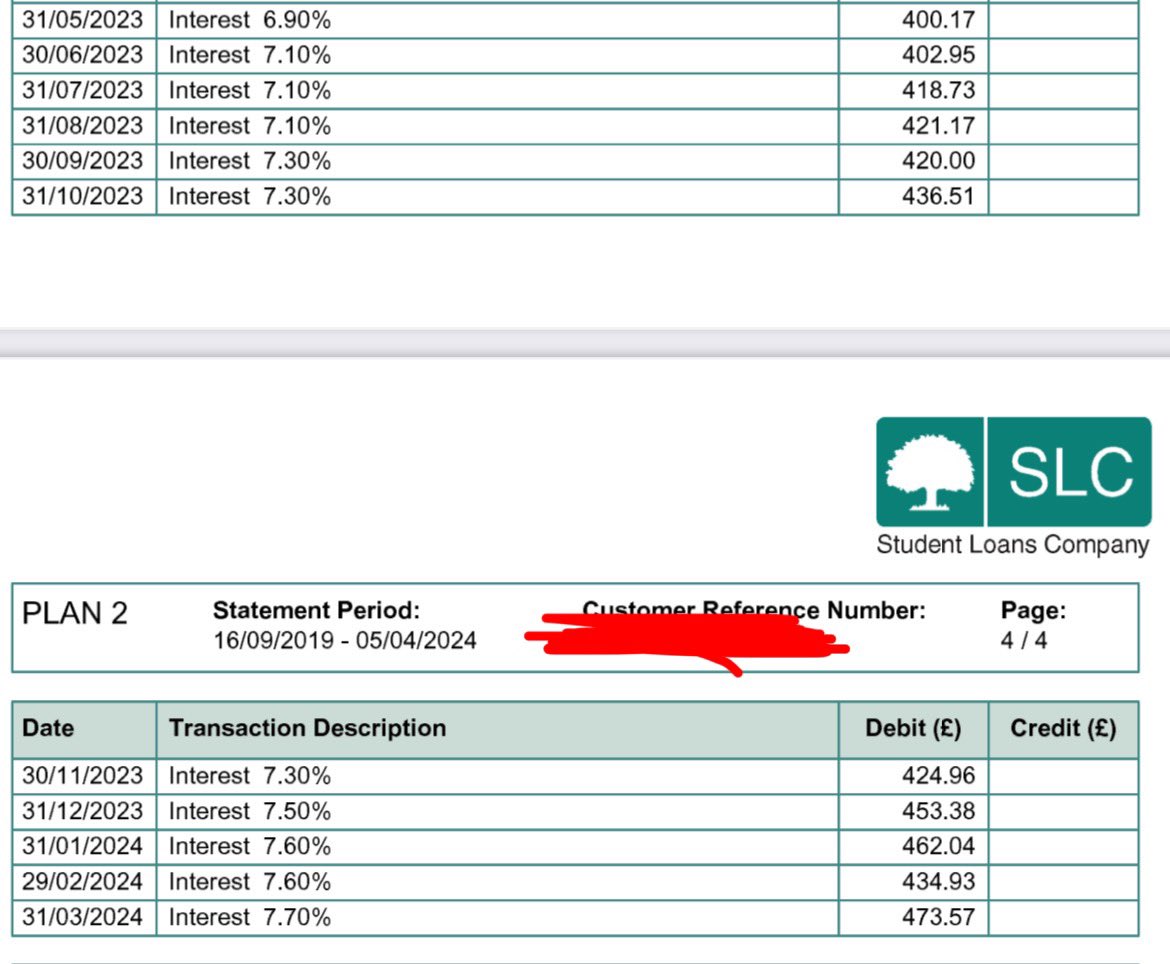1170x964 pixels.
Task: Click the 'Debit (£)' column header
Action: (x=913, y=728)
